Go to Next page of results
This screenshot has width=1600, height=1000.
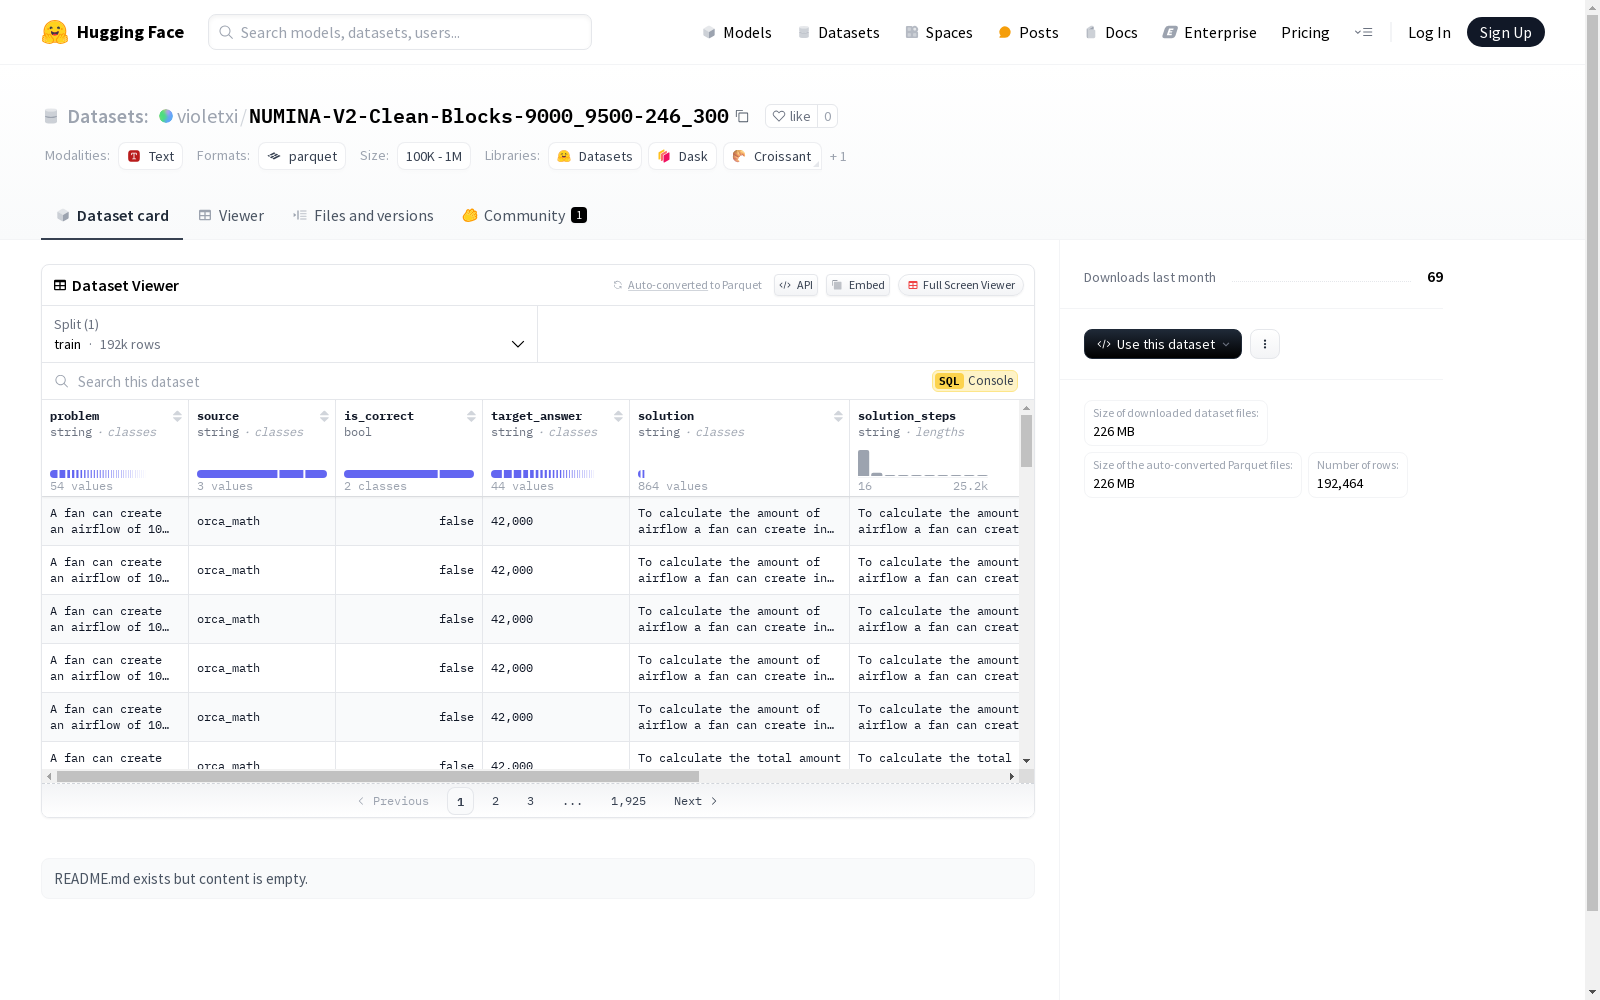coord(695,801)
